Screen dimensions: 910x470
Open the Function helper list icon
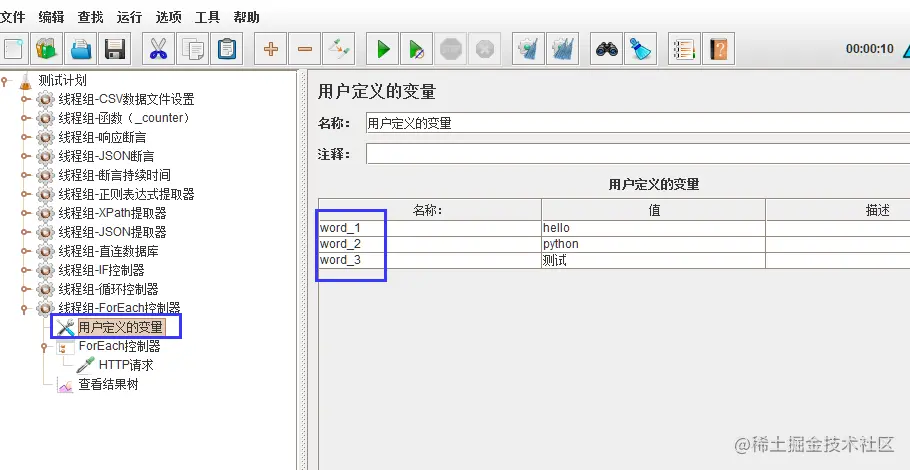tap(684, 49)
